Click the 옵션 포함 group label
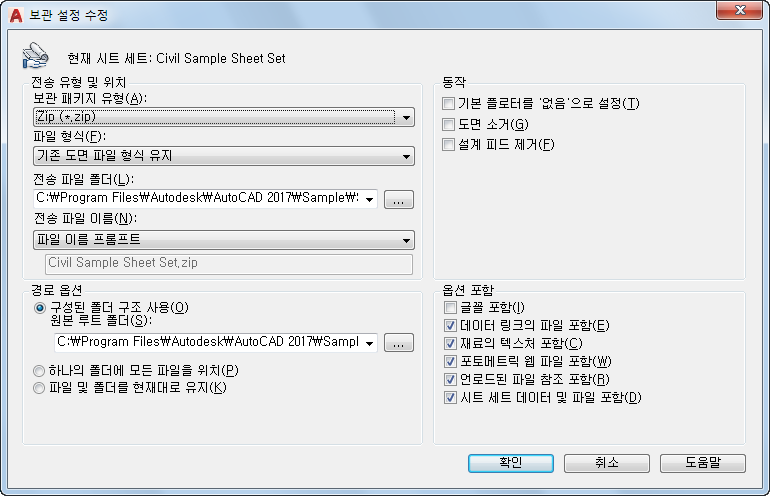The image size is (770, 496). coord(468,290)
